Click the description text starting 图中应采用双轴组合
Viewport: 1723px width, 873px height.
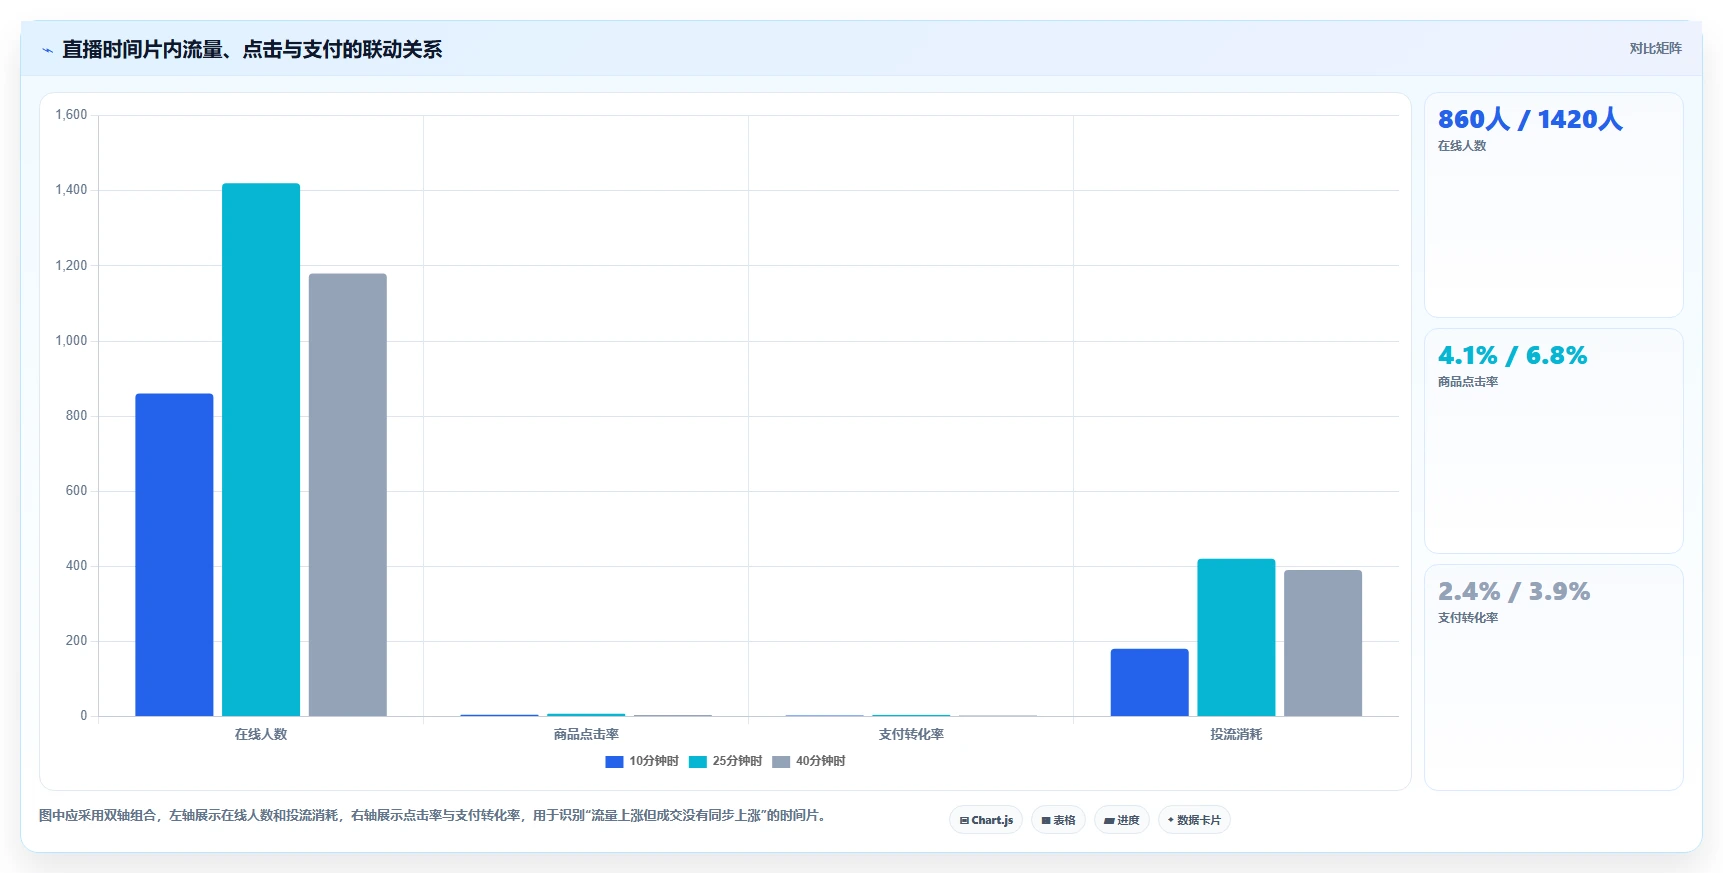pyautogui.click(x=435, y=816)
